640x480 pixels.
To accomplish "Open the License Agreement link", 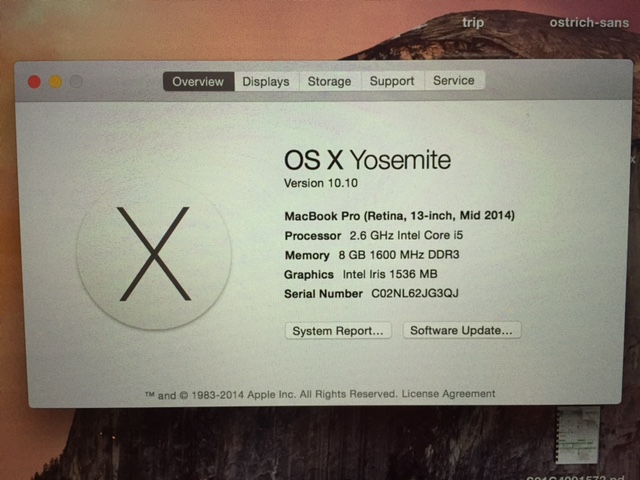I will [448, 394].
